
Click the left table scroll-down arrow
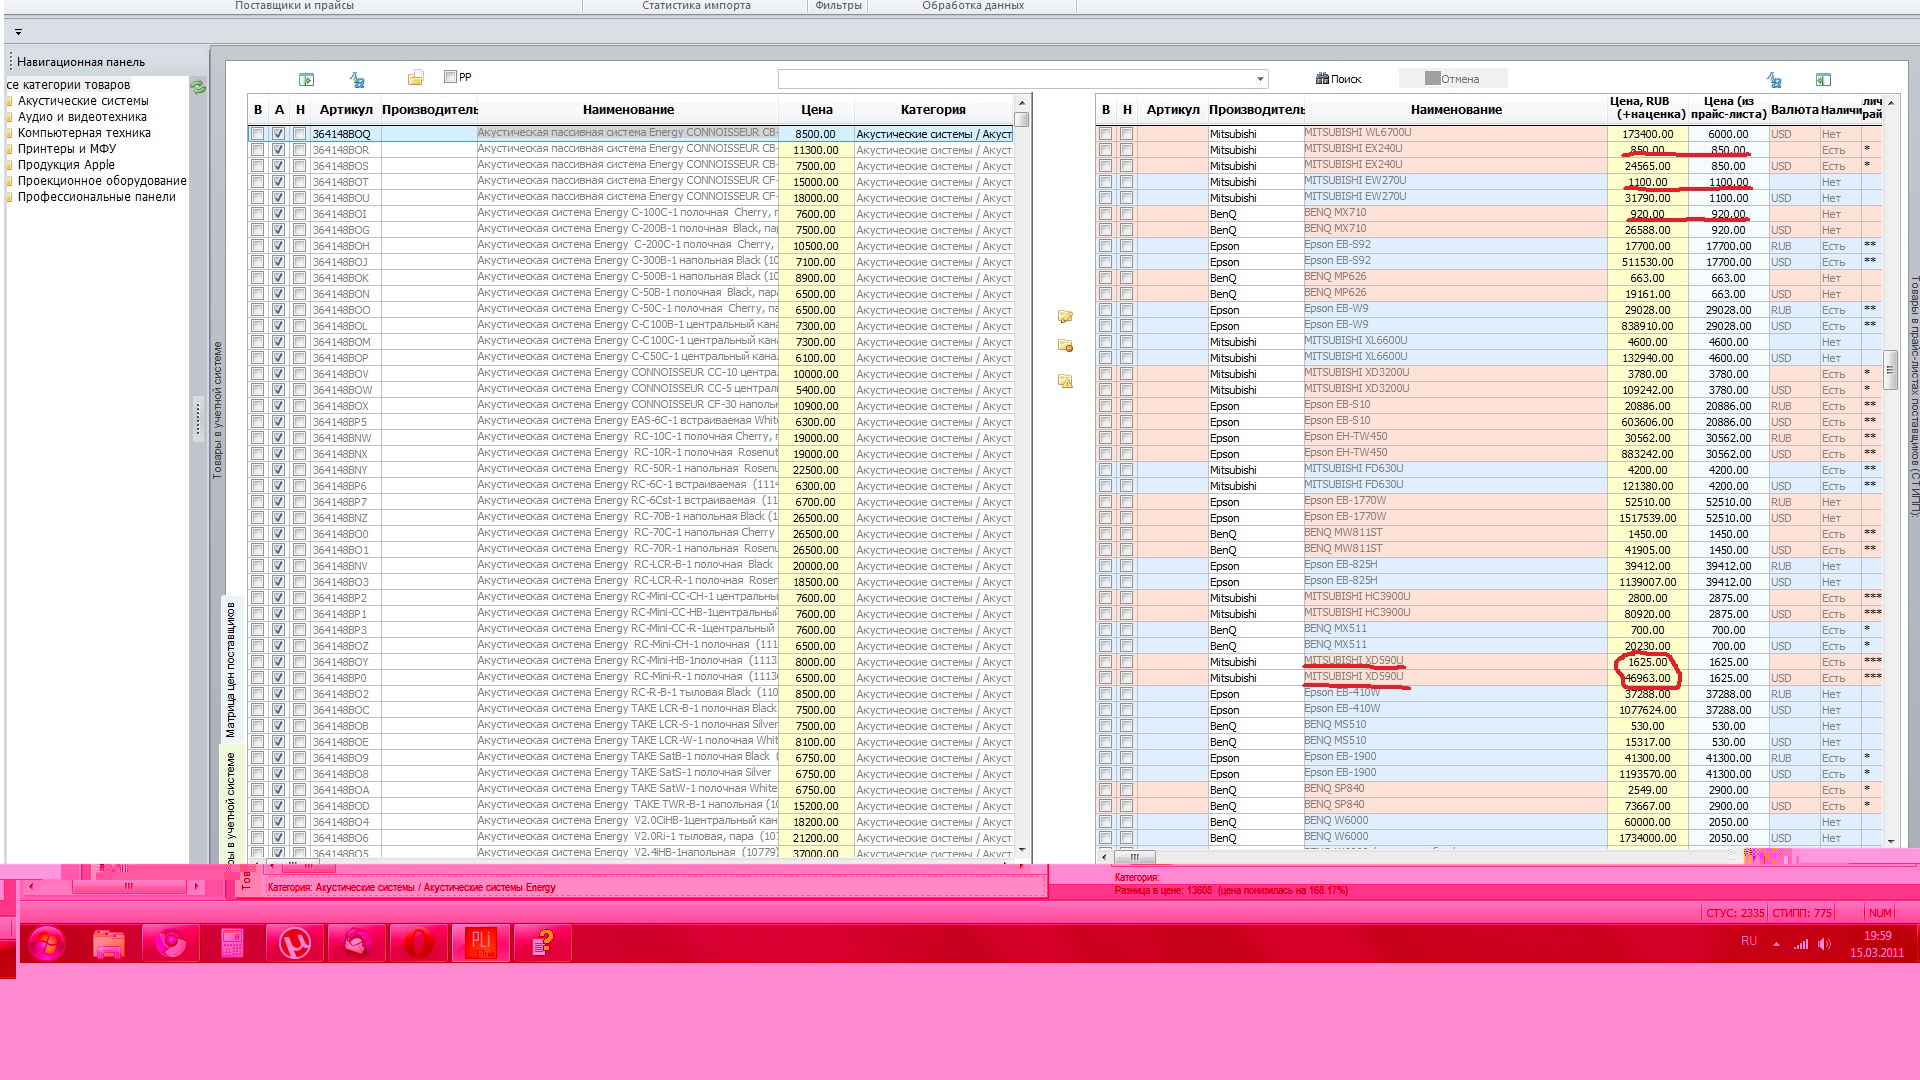(x=1022, y=850)
